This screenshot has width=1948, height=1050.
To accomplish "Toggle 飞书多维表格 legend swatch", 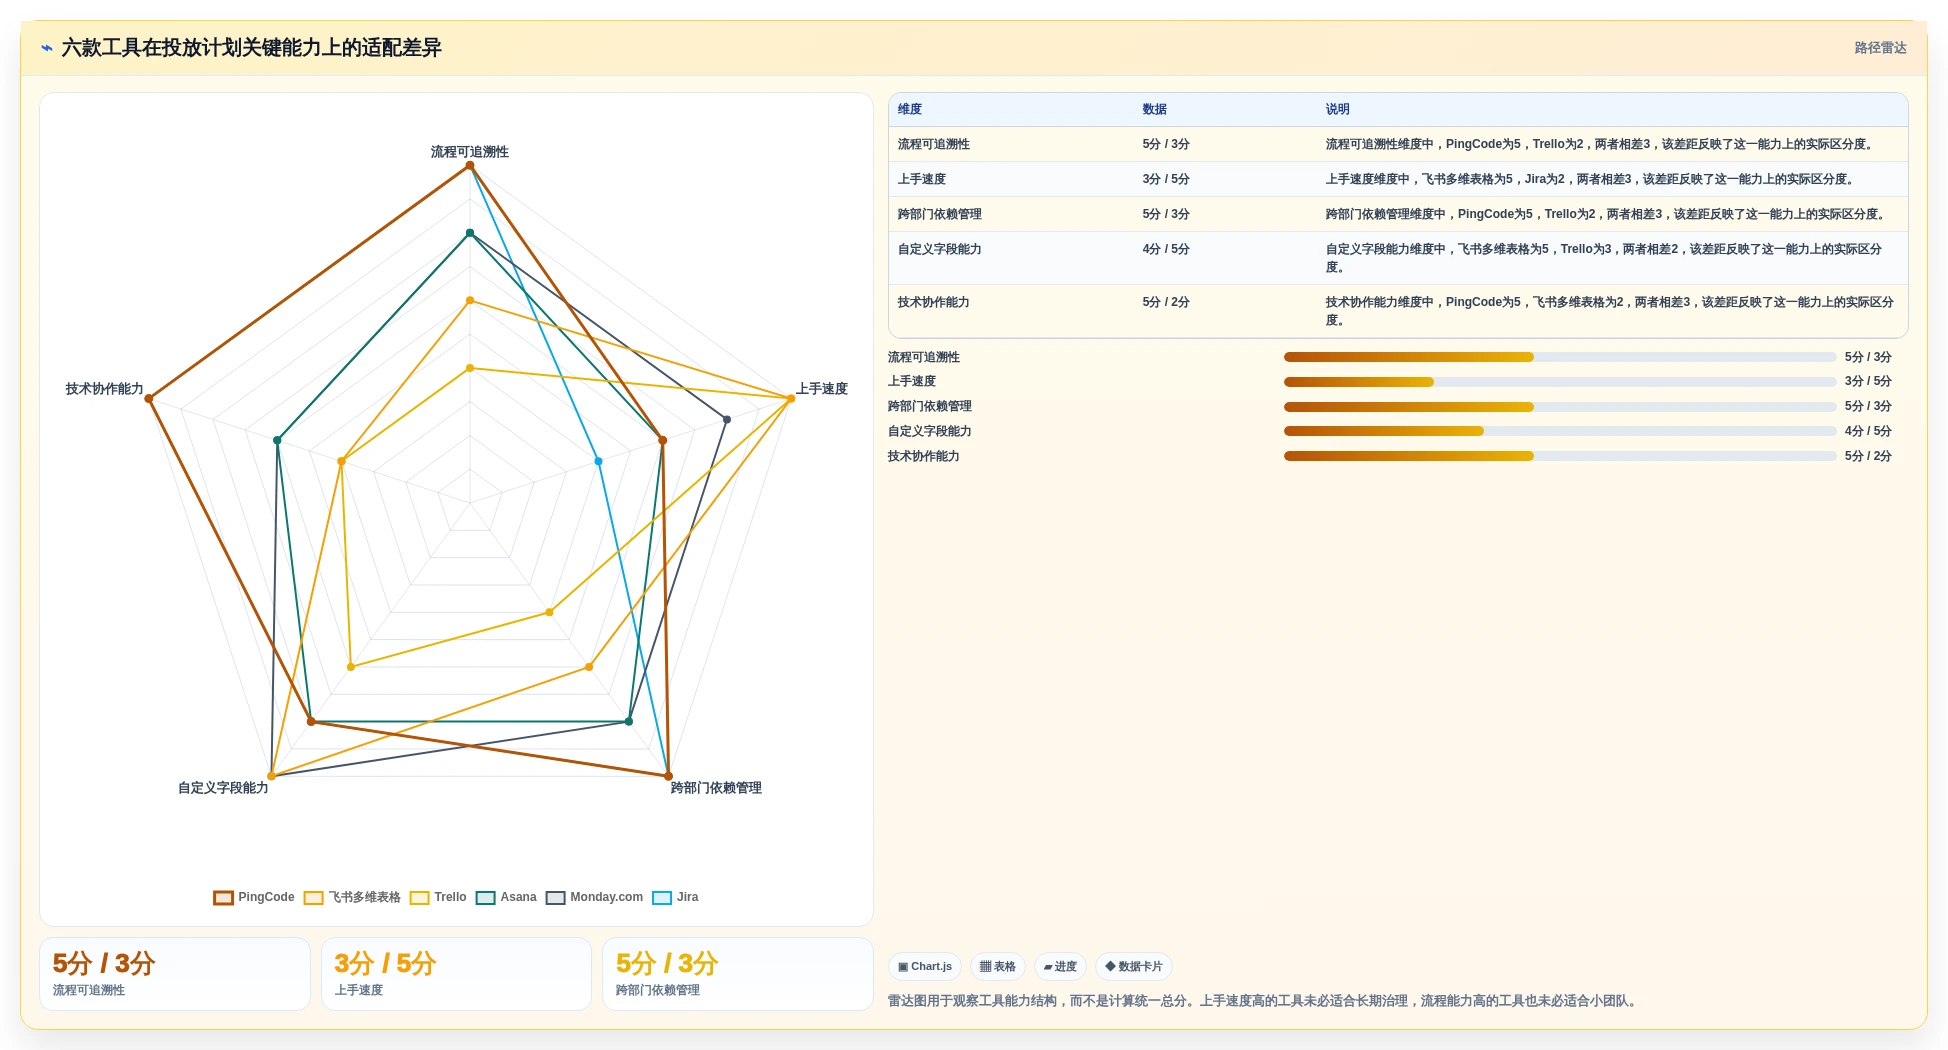I will tap(314, 897).
